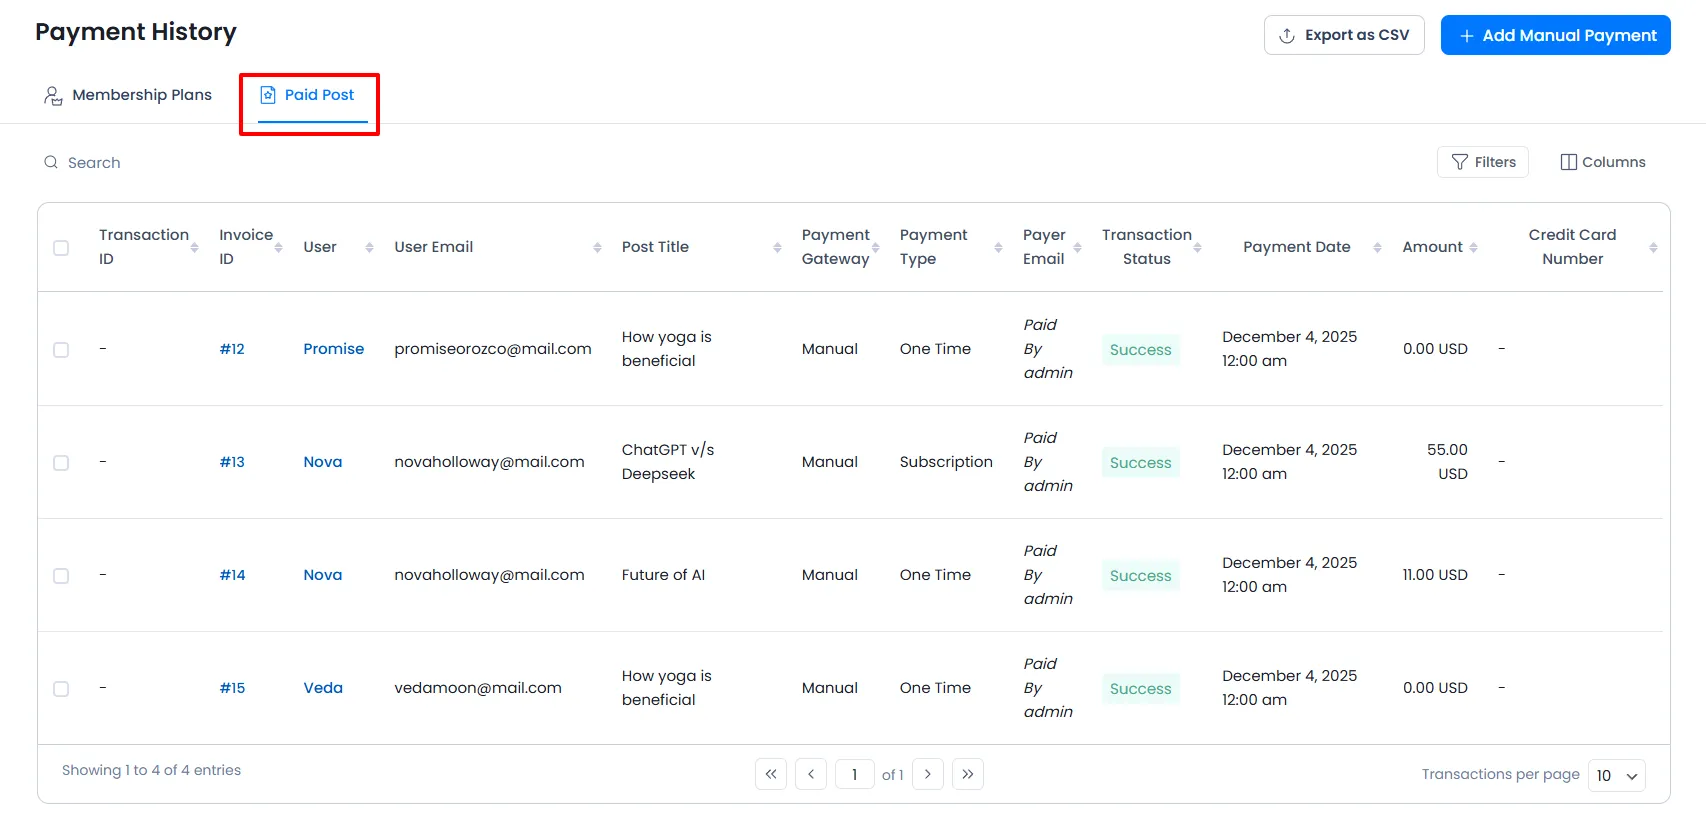Click ChatGPT v/s Deepseek post title
Image resolution: width=1706 pixels, height=828 pixels.
coord(668,462)
